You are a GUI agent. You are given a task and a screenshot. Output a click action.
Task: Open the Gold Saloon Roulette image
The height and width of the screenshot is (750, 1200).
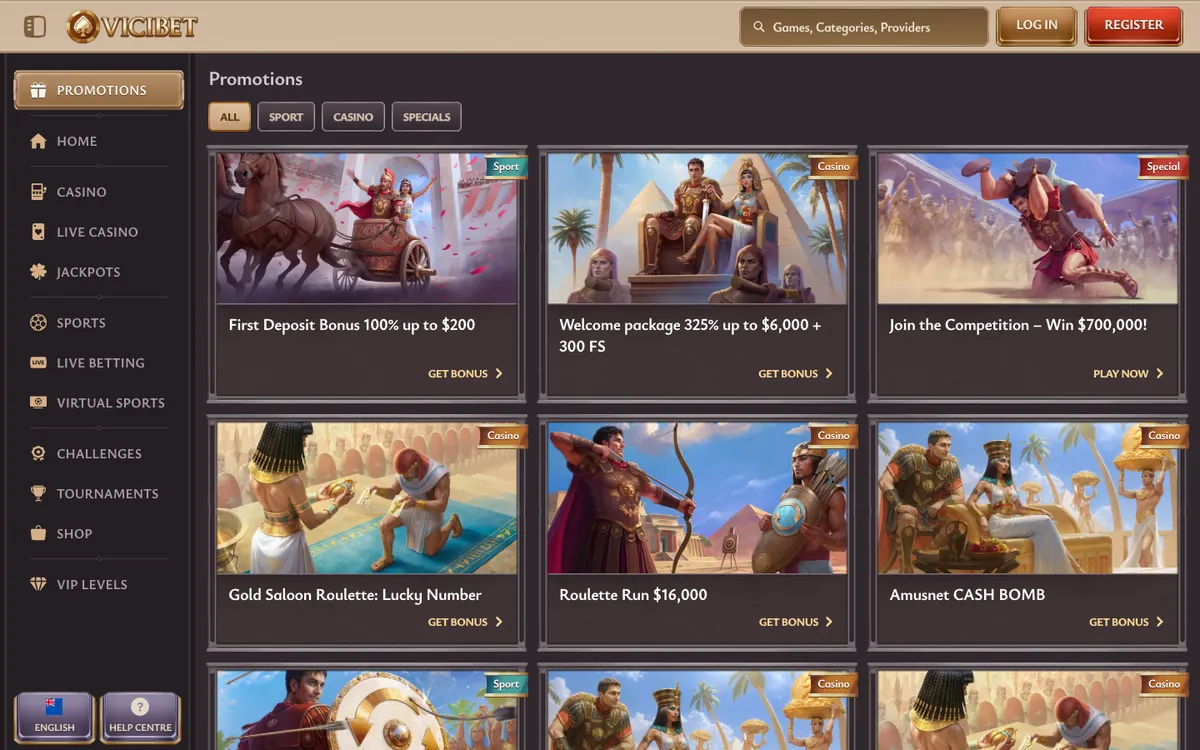[x=367, y=498]
